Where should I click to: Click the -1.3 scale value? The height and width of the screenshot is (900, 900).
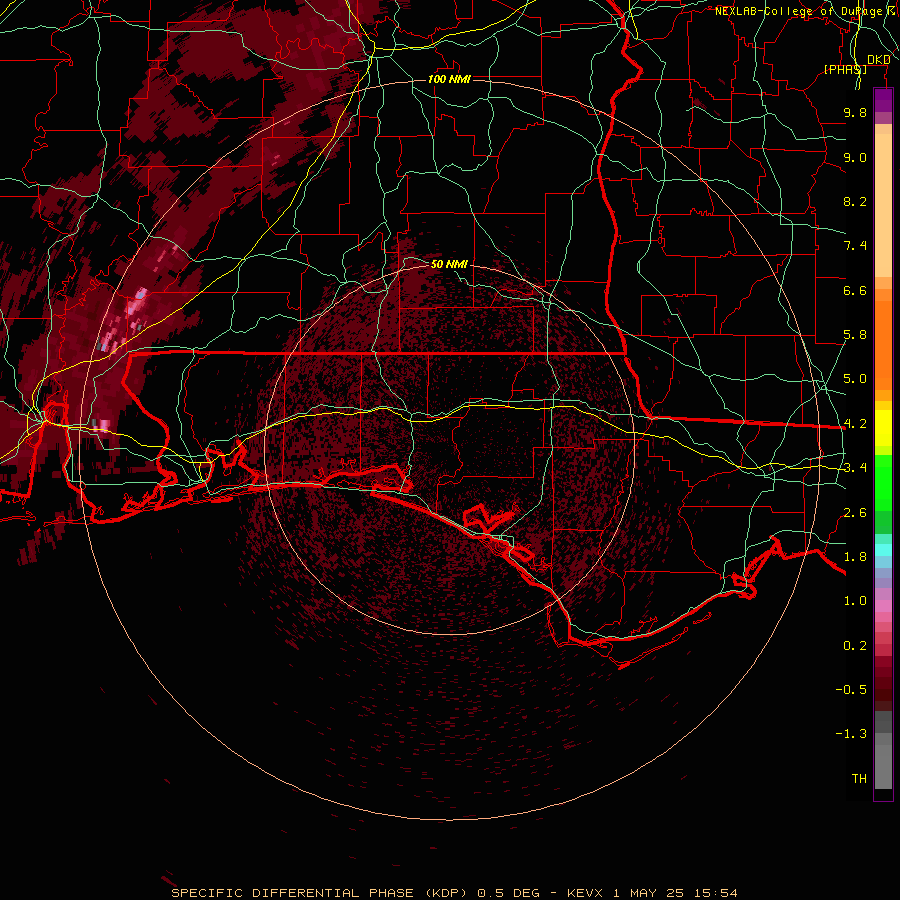point(851,734)
